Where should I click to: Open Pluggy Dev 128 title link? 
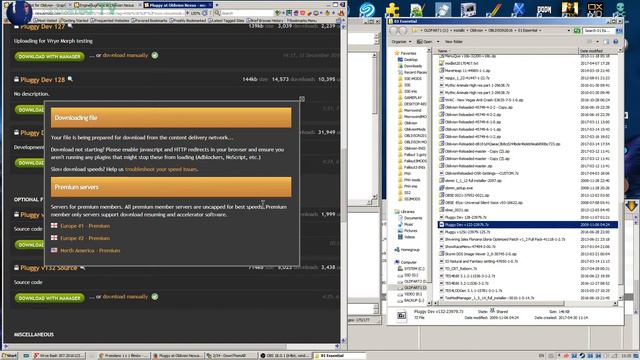[42, 80]
